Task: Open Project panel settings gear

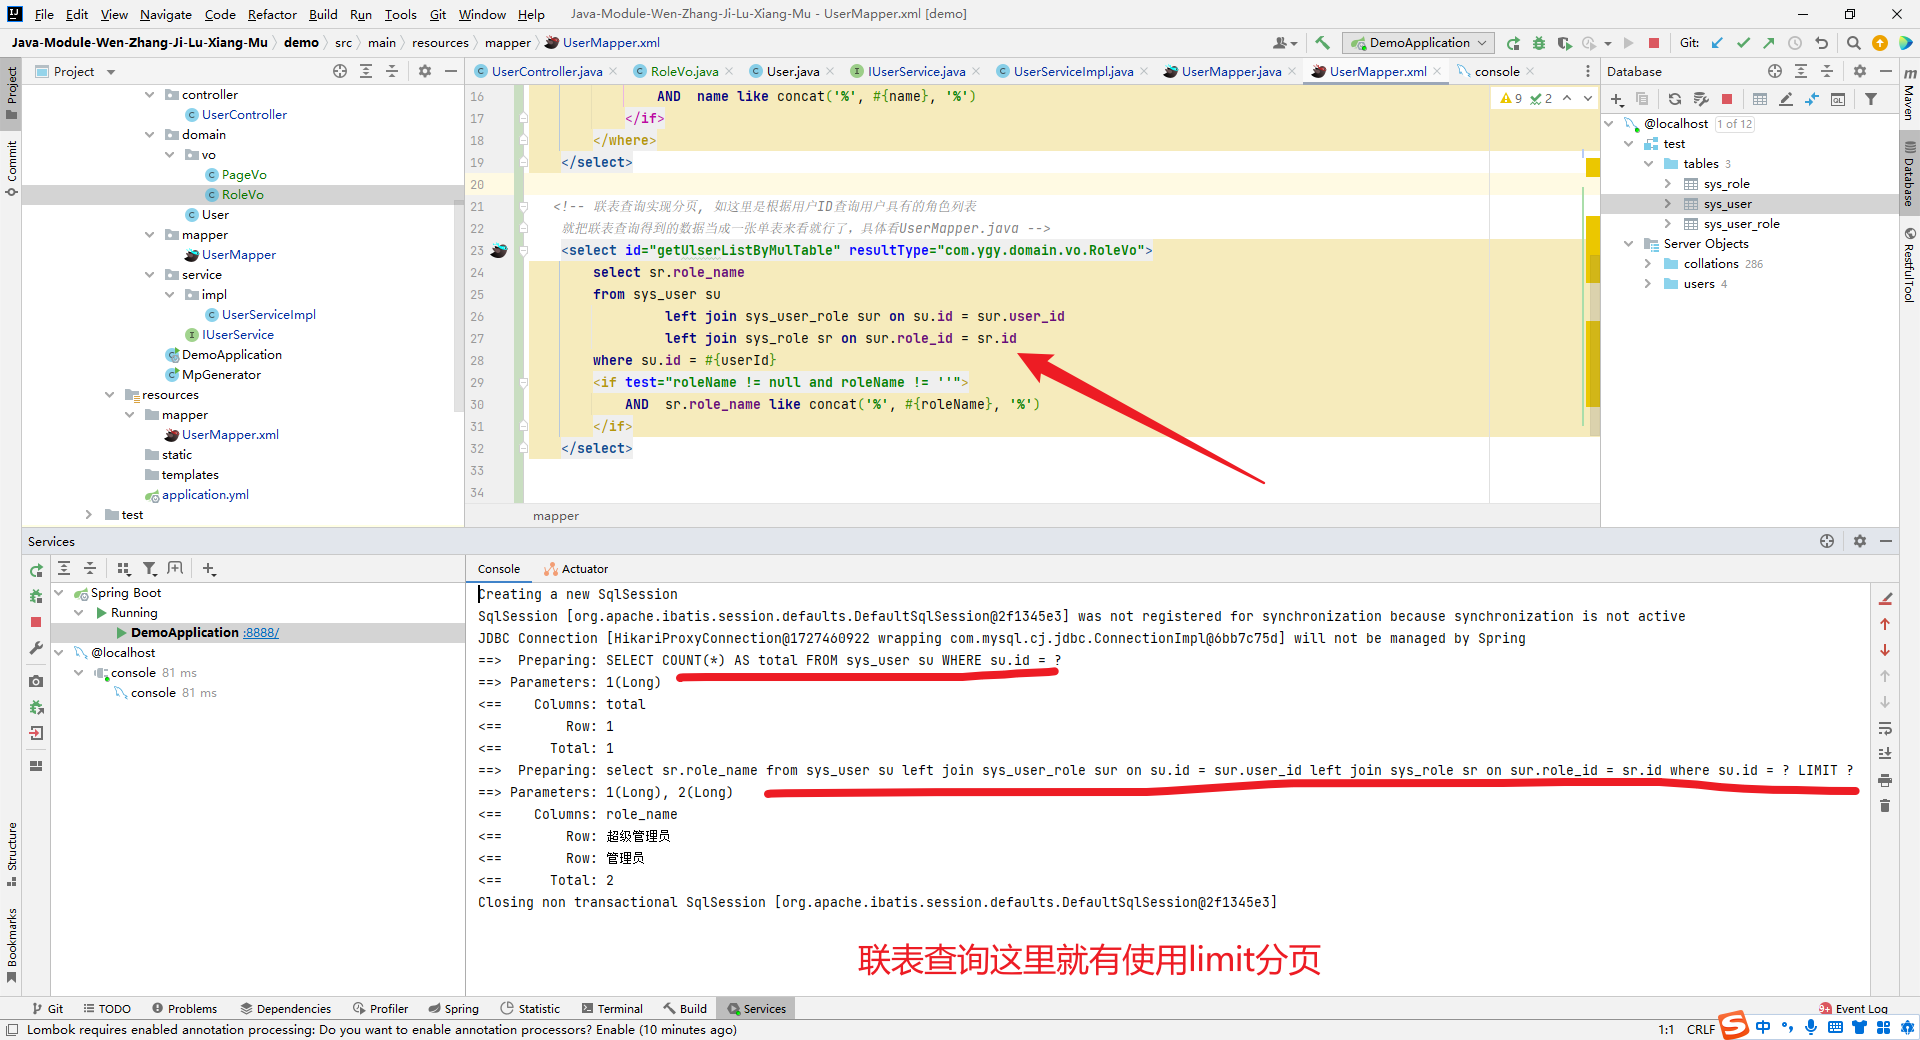Action: (x=425, y=71)
